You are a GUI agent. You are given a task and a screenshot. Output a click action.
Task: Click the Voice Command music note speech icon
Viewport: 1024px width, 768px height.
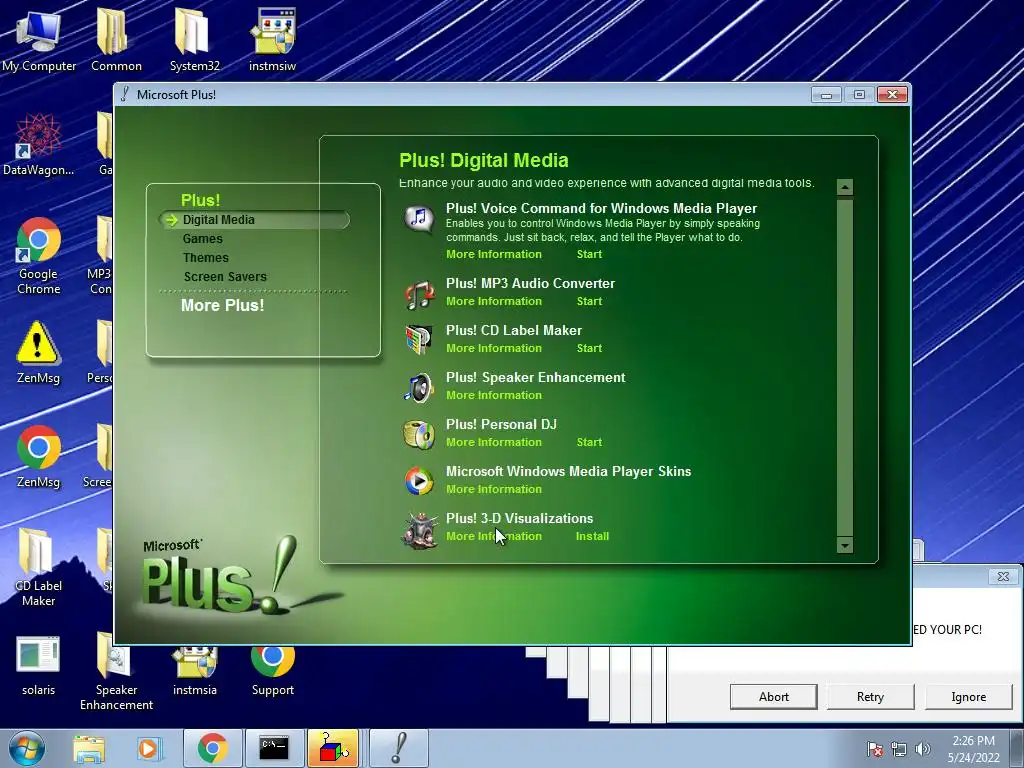[x=419, y=218]
